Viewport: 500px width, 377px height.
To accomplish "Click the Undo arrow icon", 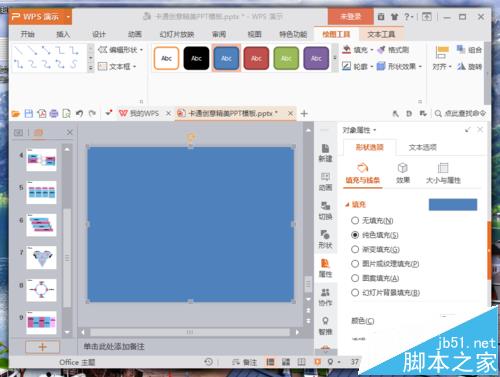I will 79,114.
